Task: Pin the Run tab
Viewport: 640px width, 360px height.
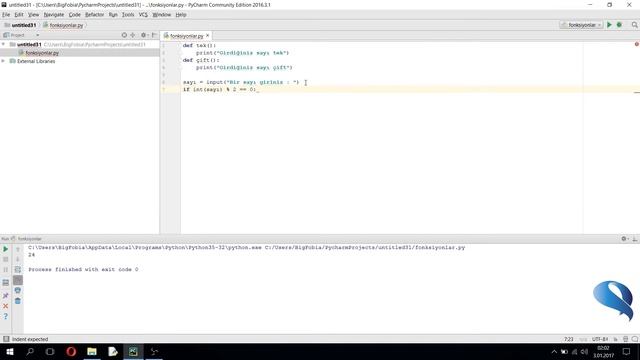Action: point(6,295)
